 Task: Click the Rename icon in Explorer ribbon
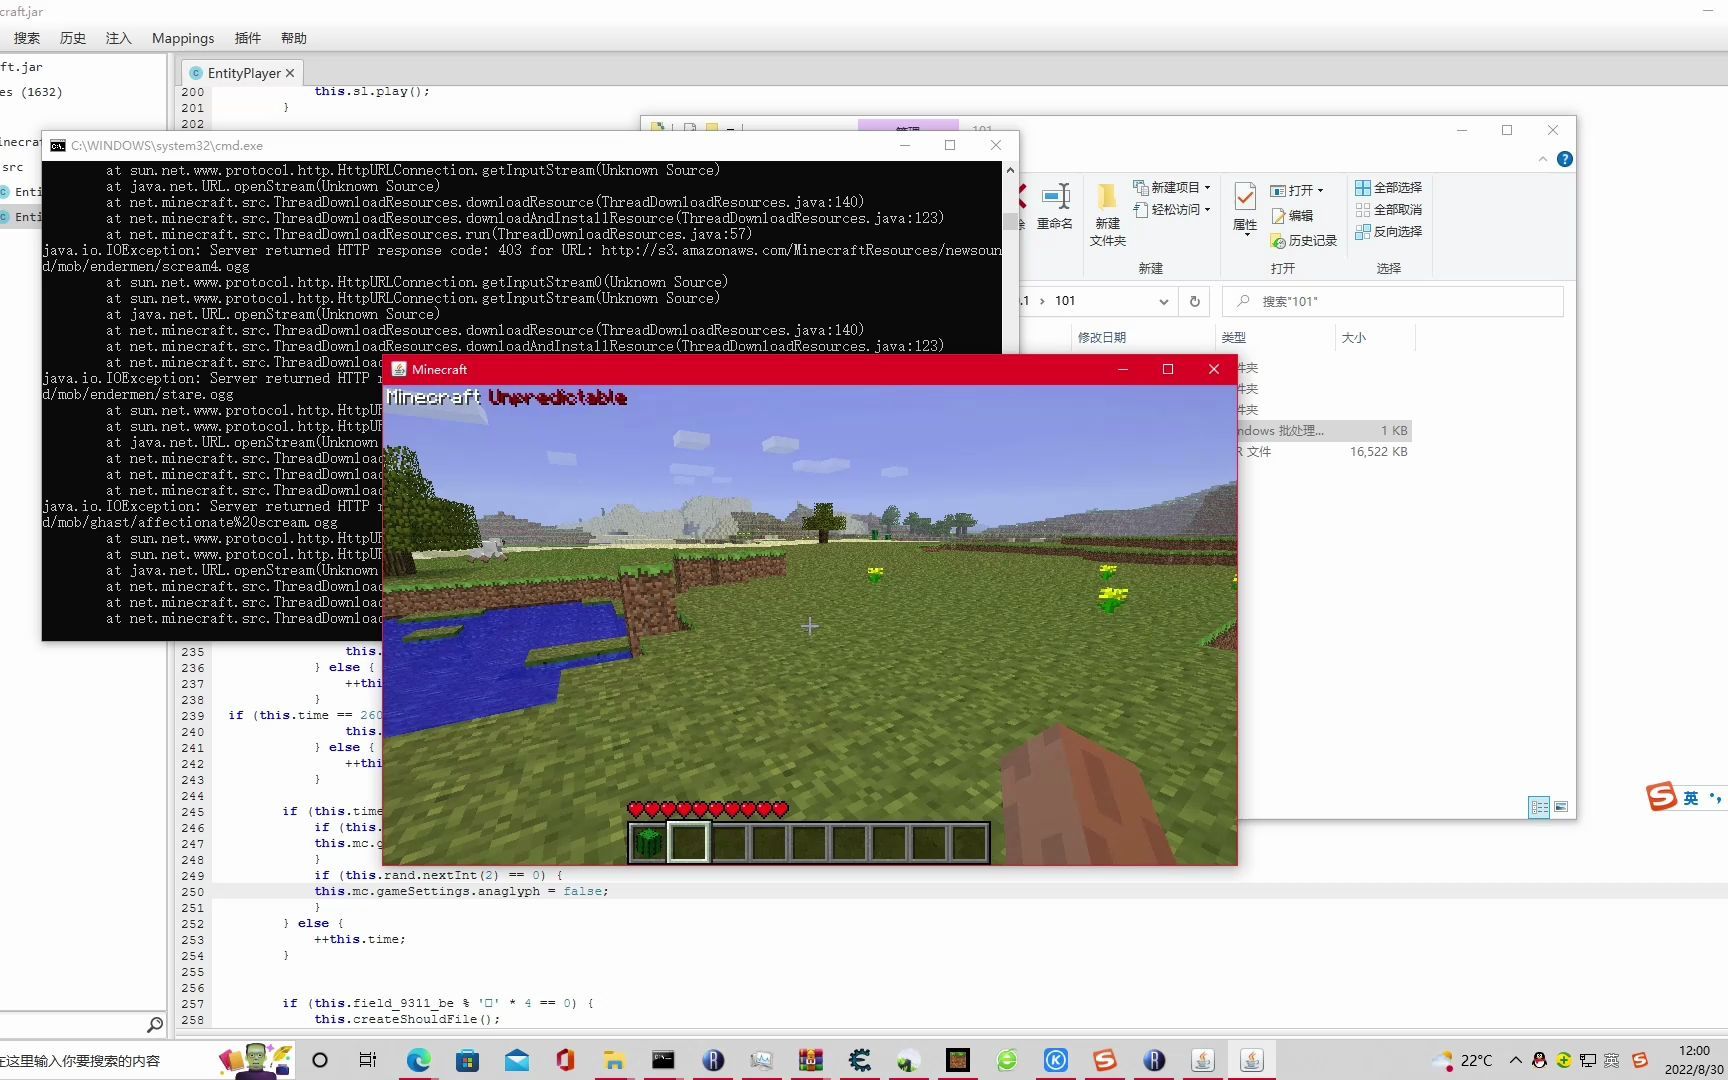1055,206
